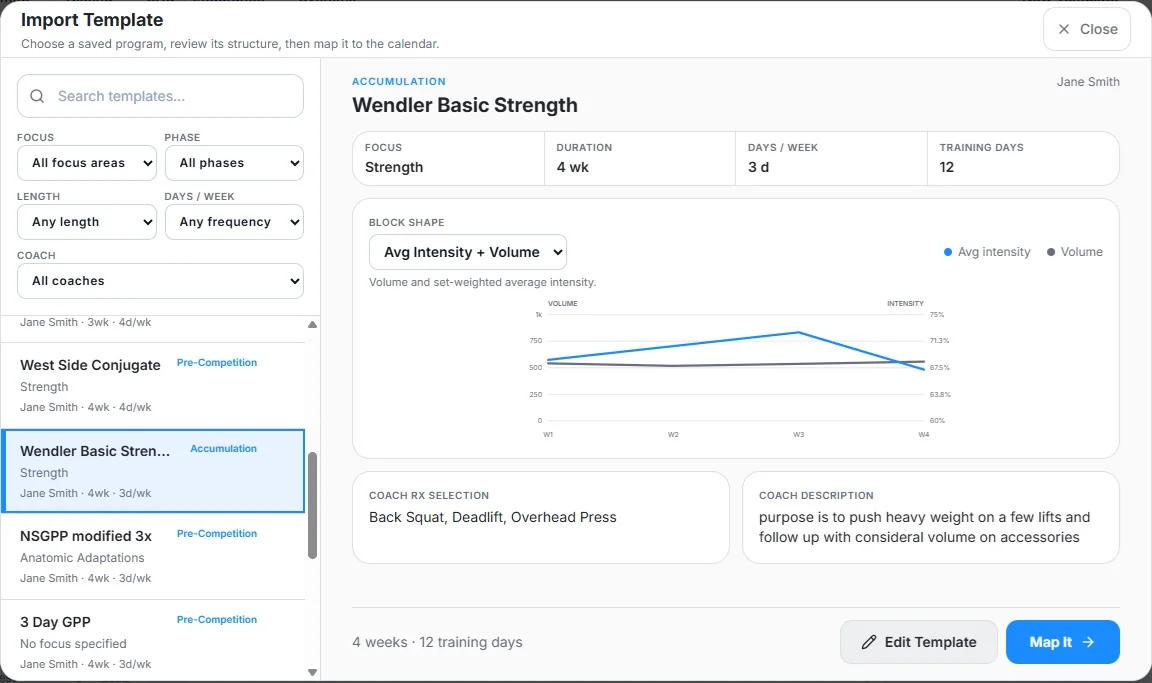Toggle the Volume legend dot
Viewport: 1152px width, 683px height.
1051,252
